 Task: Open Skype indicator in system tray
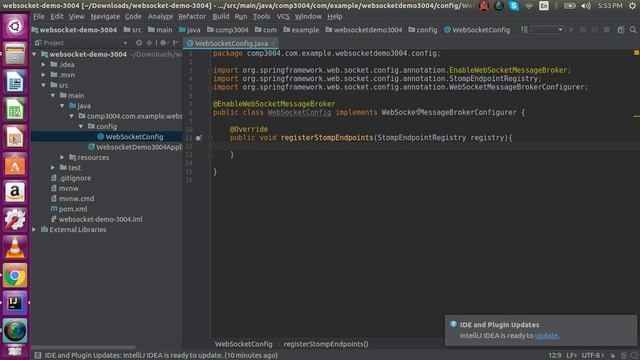coord(514,6)
